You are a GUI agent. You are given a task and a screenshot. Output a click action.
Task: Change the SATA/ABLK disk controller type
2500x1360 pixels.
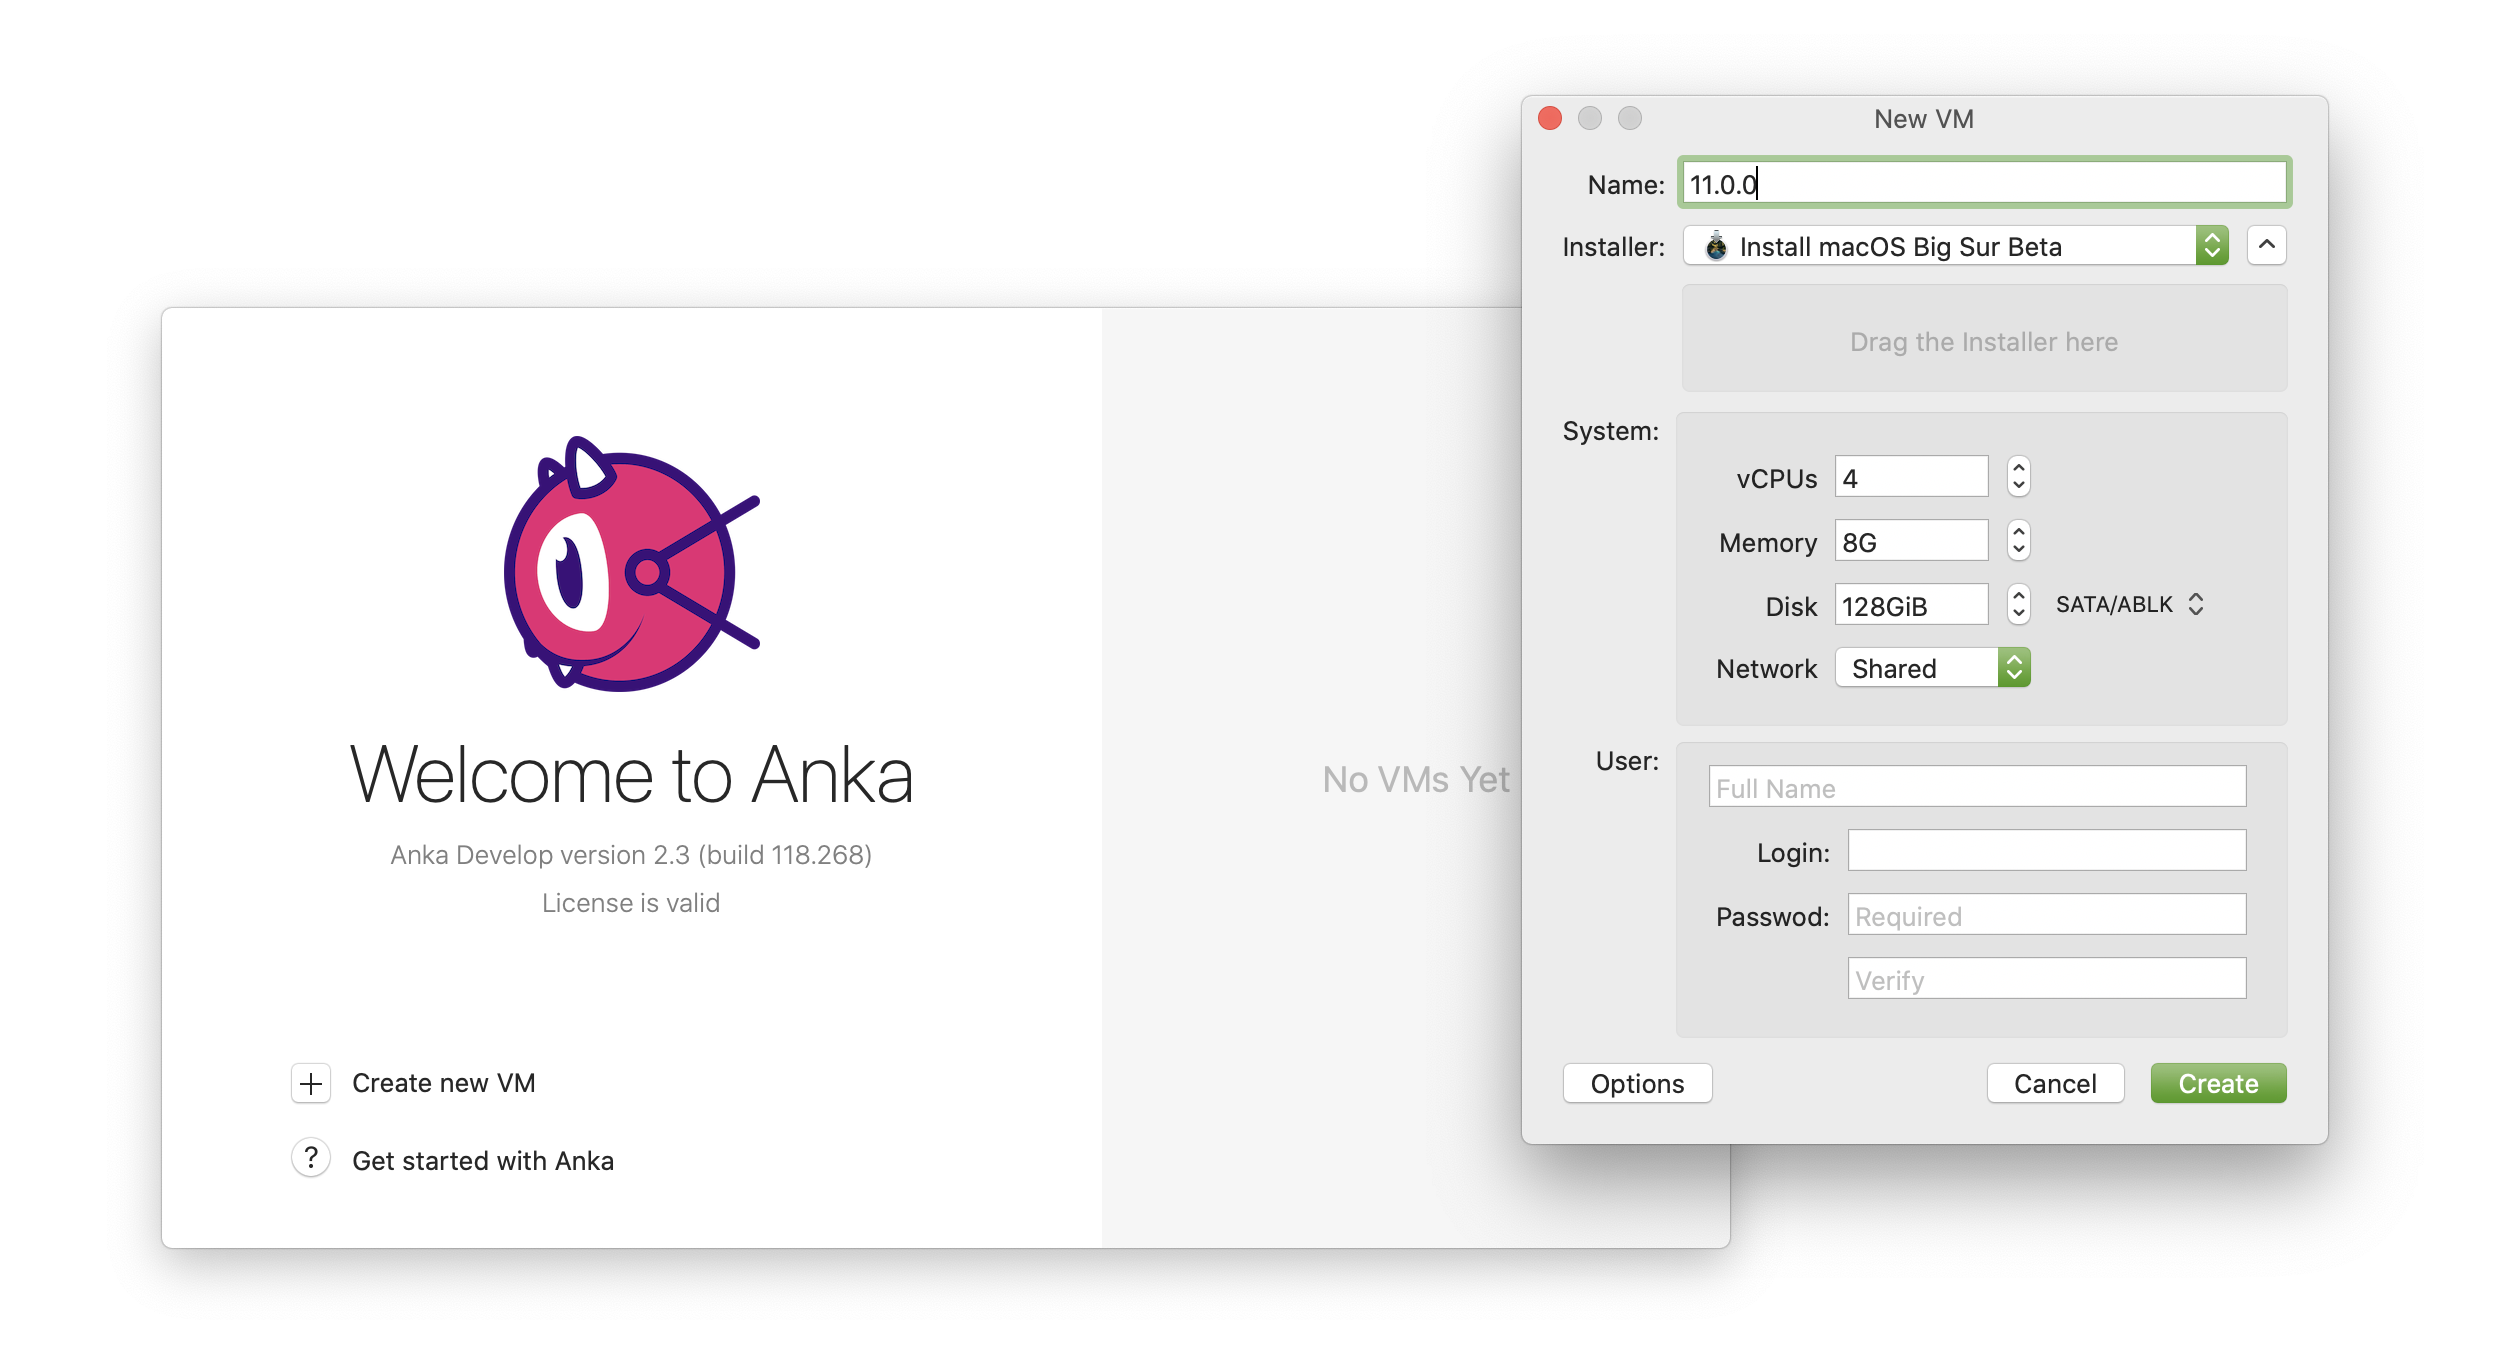[x=2129, y=604]
